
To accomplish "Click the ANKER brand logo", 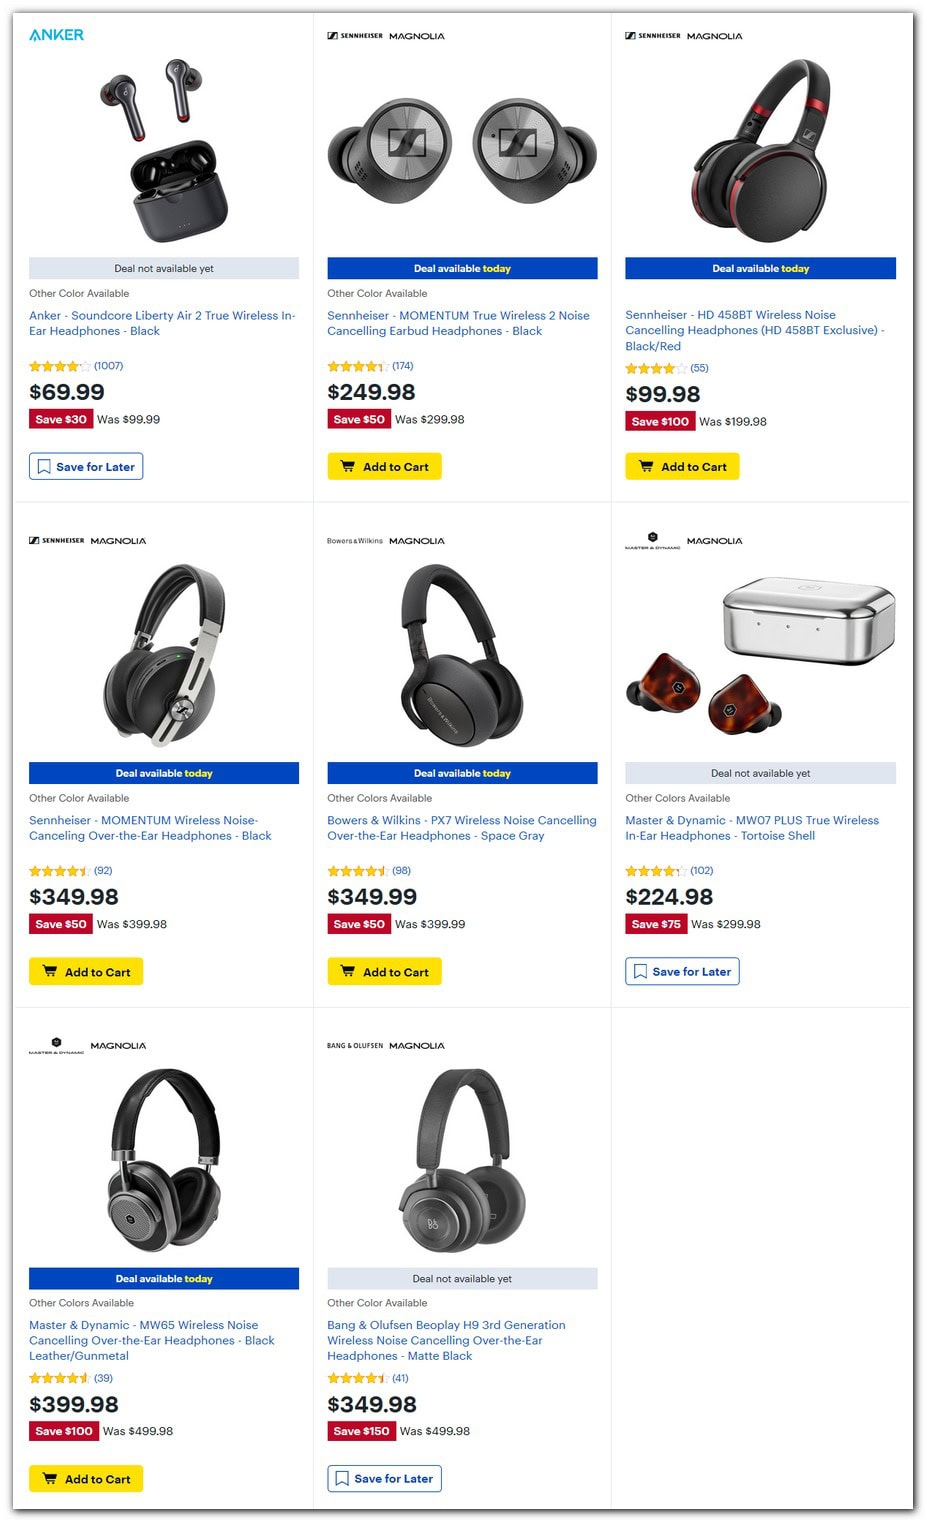I will pos(57,33).
